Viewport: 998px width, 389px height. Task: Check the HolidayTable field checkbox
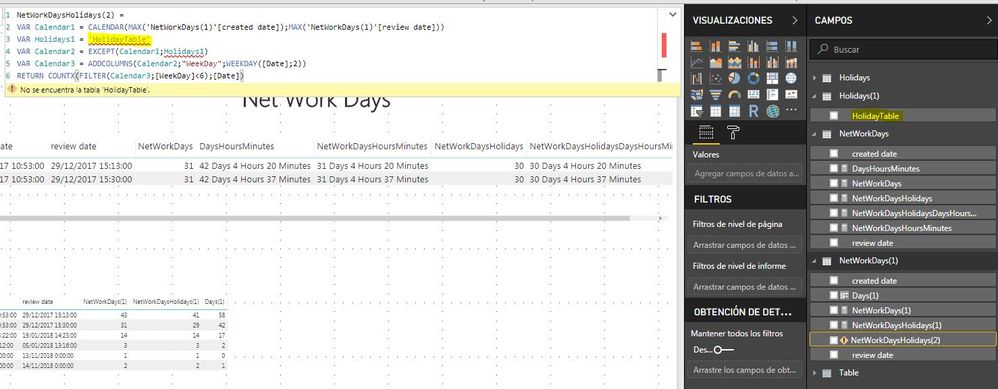click(x=834, y=116)
